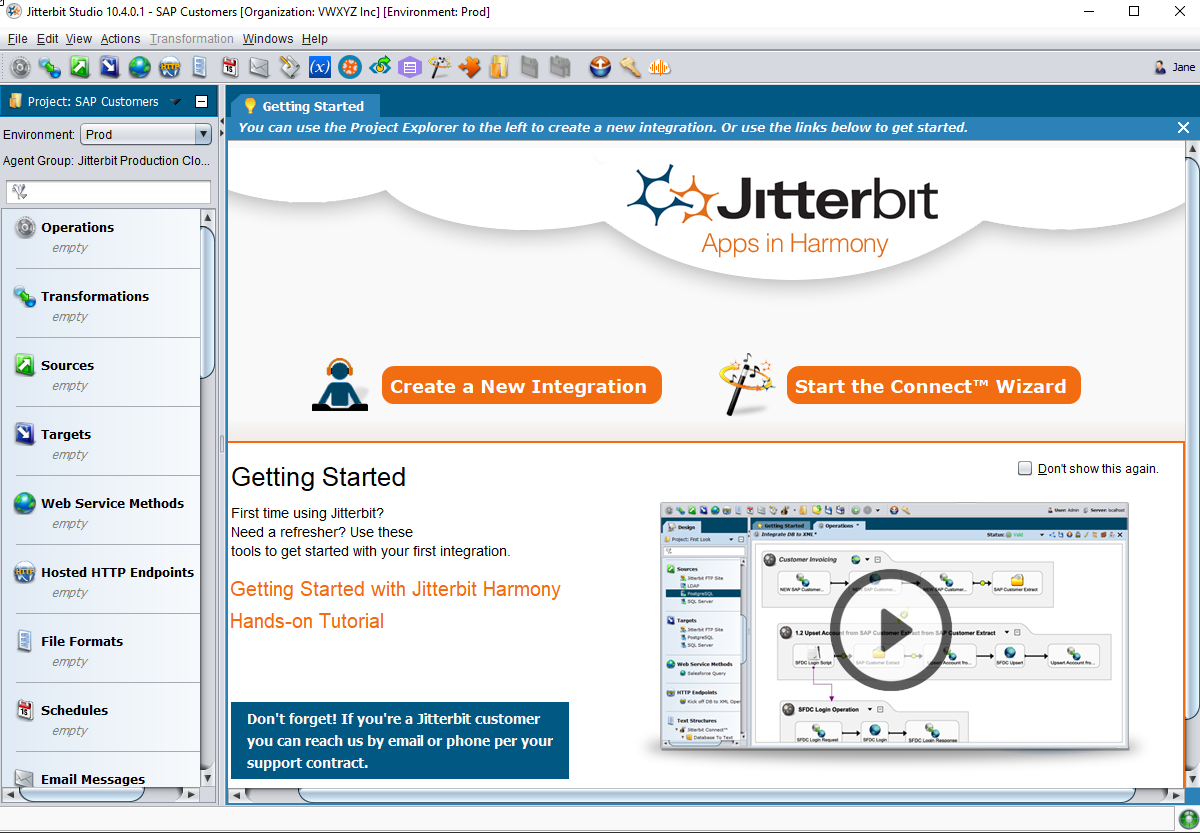Open the Actions menu
The height and width of the screenshot is (833, 1200).
[x=120, y=39]
